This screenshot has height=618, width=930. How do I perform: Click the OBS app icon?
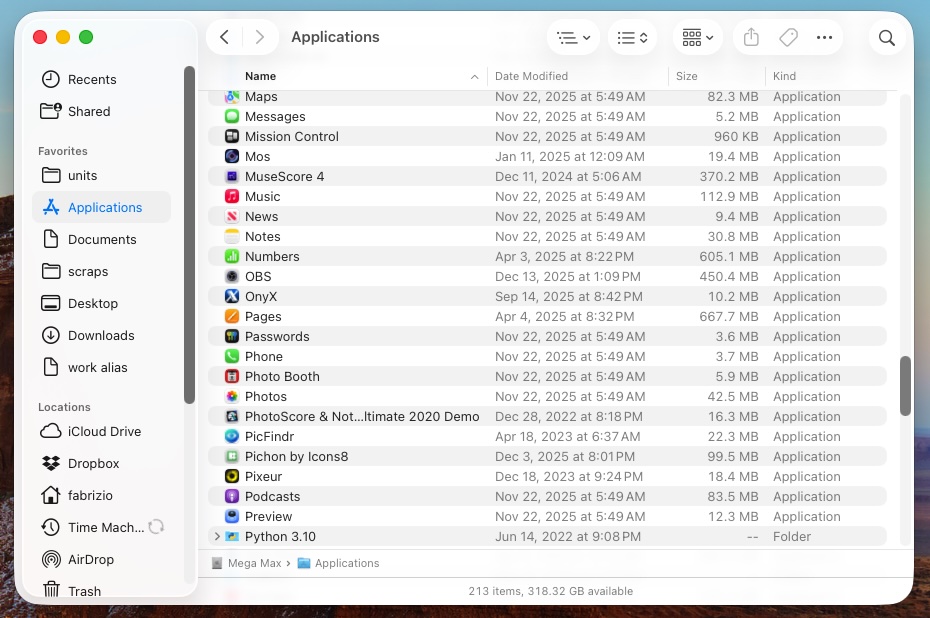pos(232,276)
